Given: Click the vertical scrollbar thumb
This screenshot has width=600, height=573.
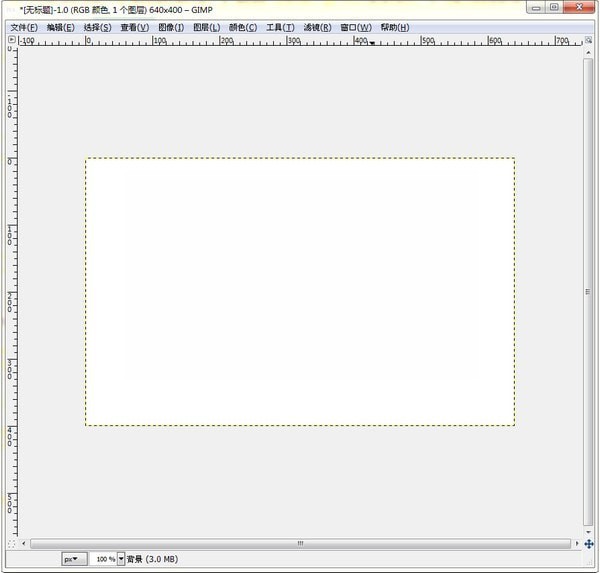Looking at the screenshot, I should click(x=588, y=292).
